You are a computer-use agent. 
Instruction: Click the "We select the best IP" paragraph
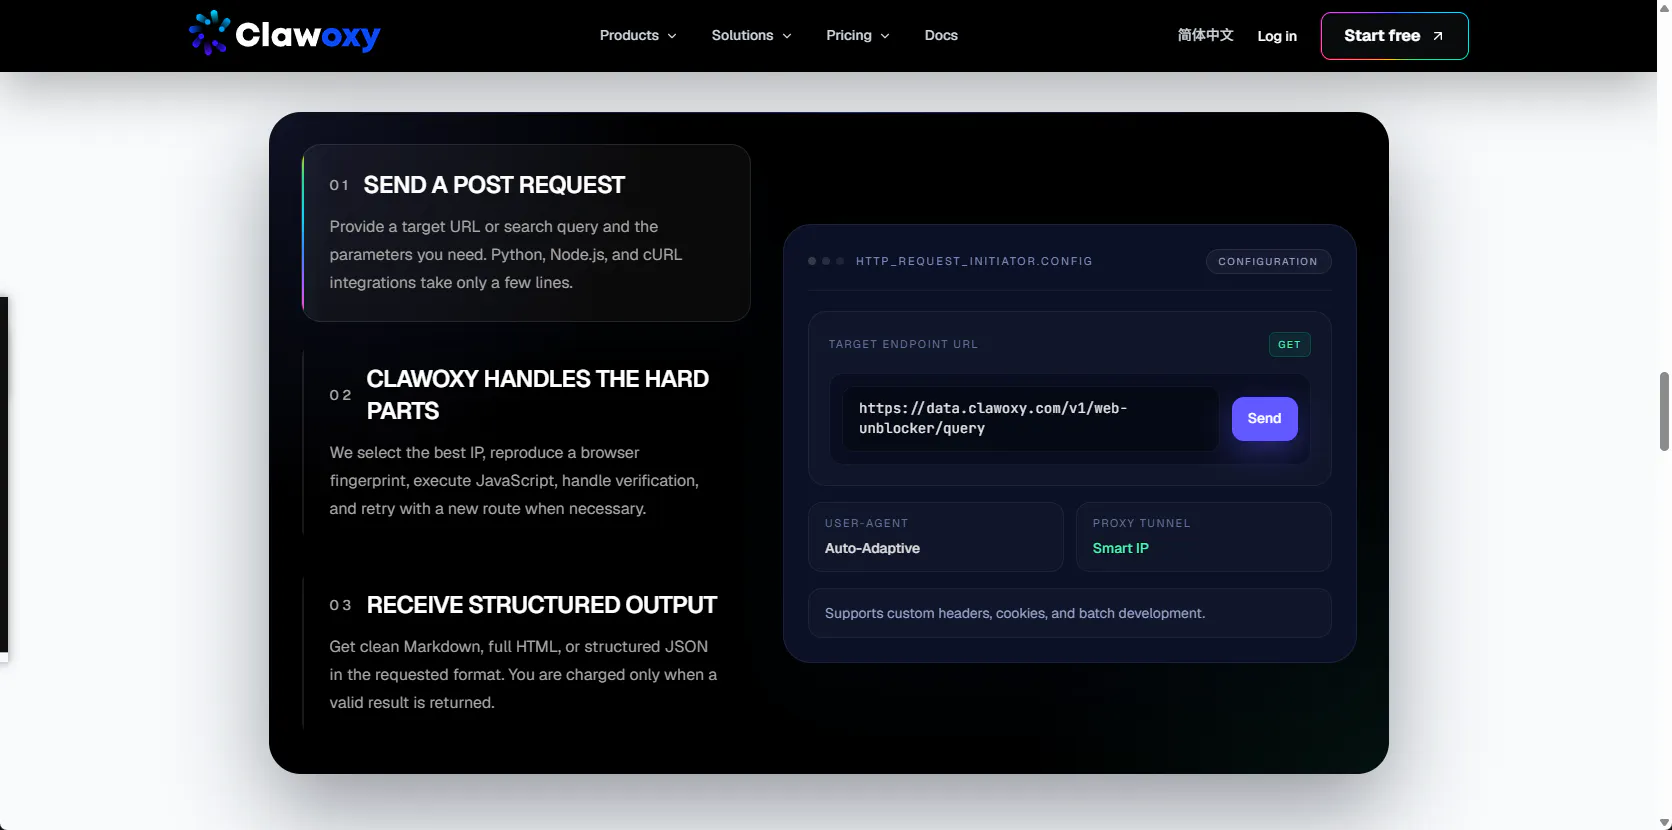pos(514,481)
